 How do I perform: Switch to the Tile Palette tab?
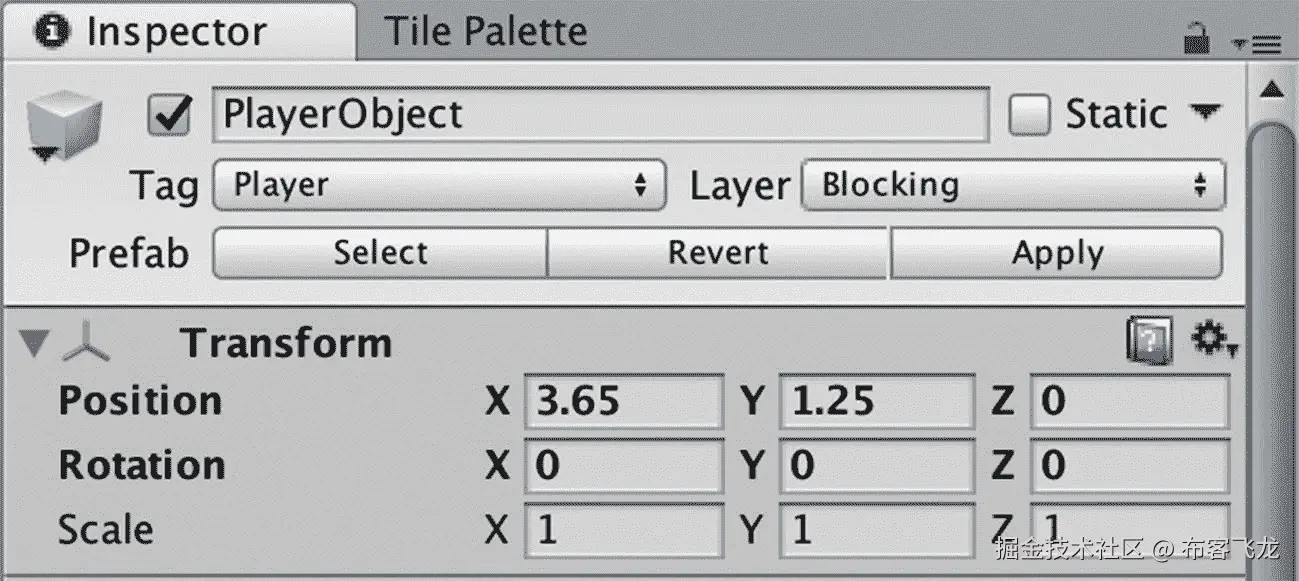coord(486,31)
